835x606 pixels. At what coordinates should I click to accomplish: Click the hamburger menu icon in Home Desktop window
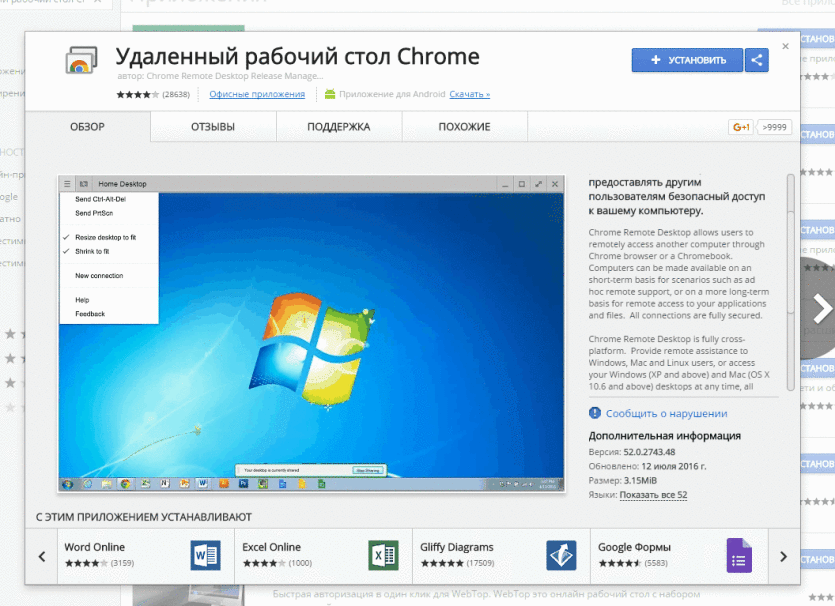(67, 184)
